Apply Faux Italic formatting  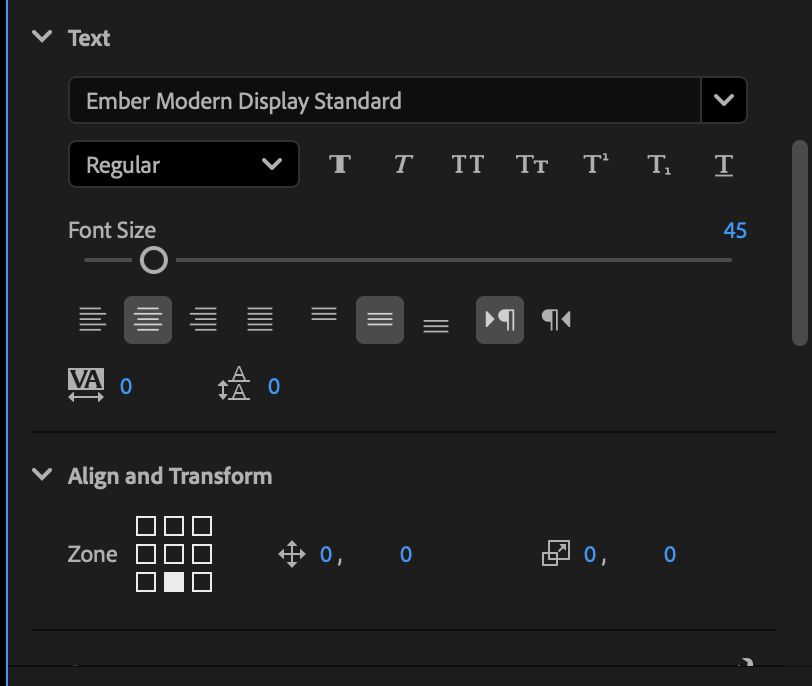(x=403, y=164)
